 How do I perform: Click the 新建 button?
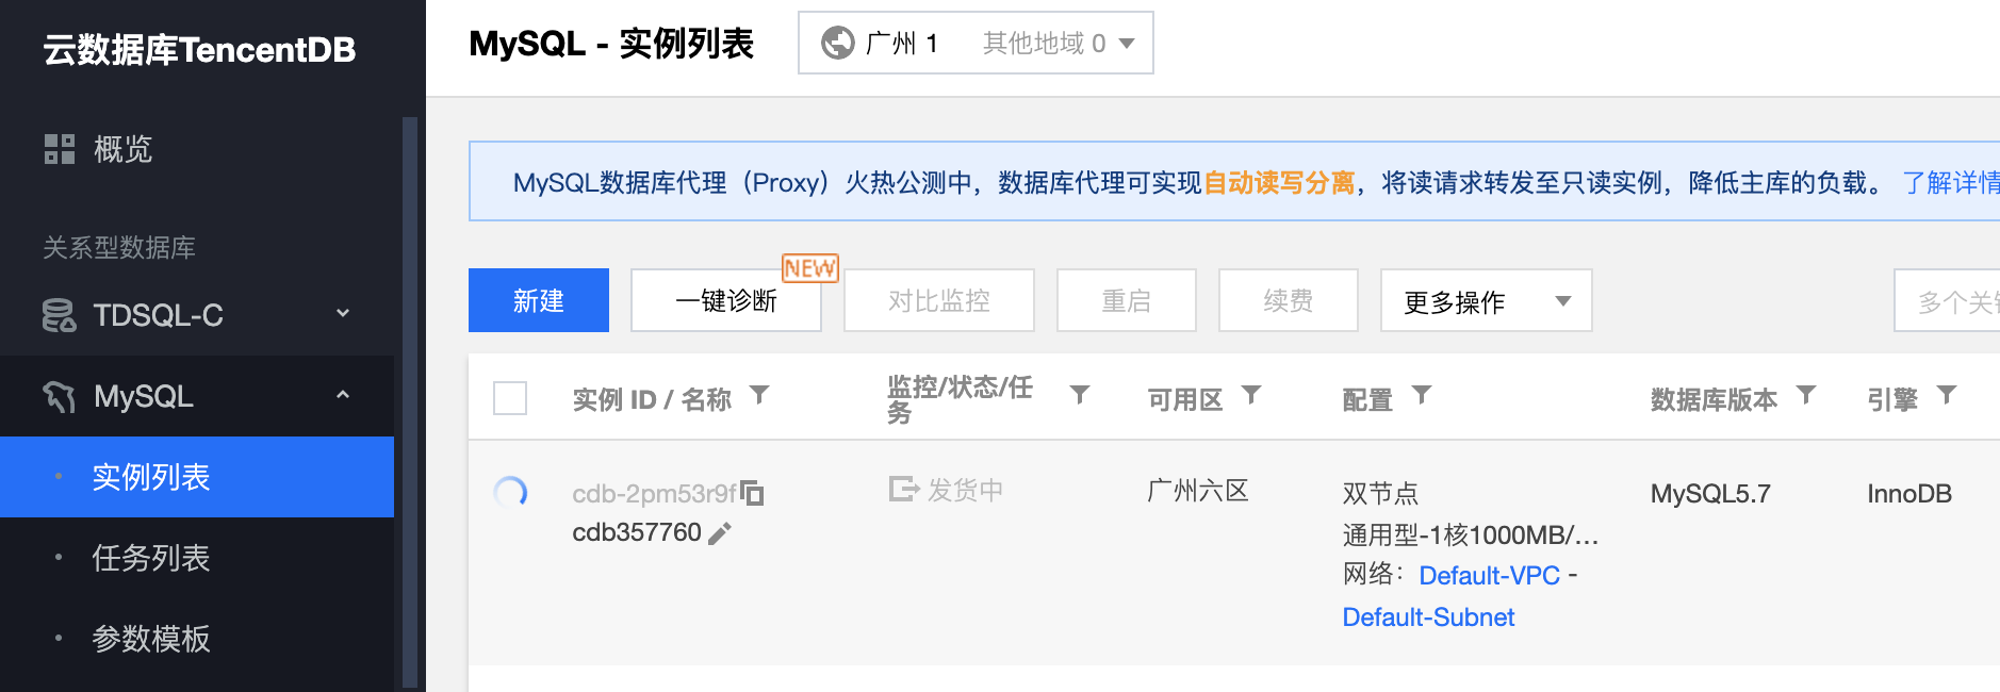[x=539, y=300]
